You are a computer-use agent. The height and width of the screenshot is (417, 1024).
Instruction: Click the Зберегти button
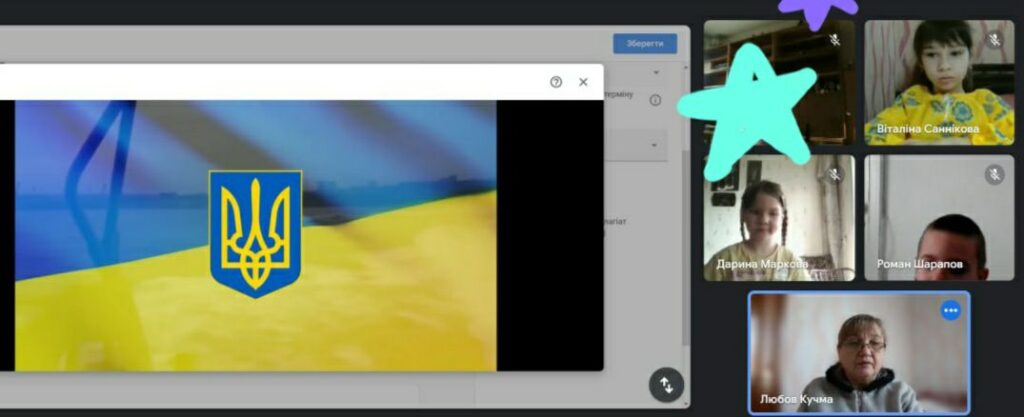645,44
